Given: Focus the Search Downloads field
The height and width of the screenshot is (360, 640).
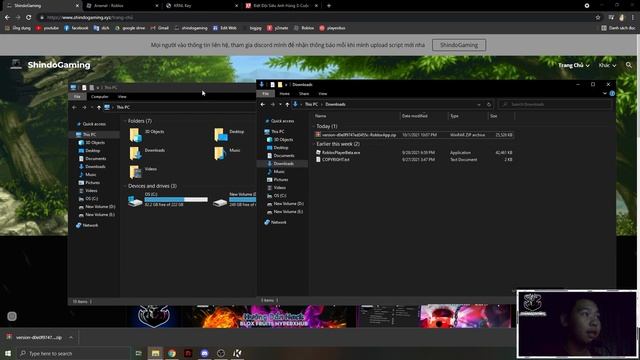Looking at the screenshot, I should coord(554,104).
